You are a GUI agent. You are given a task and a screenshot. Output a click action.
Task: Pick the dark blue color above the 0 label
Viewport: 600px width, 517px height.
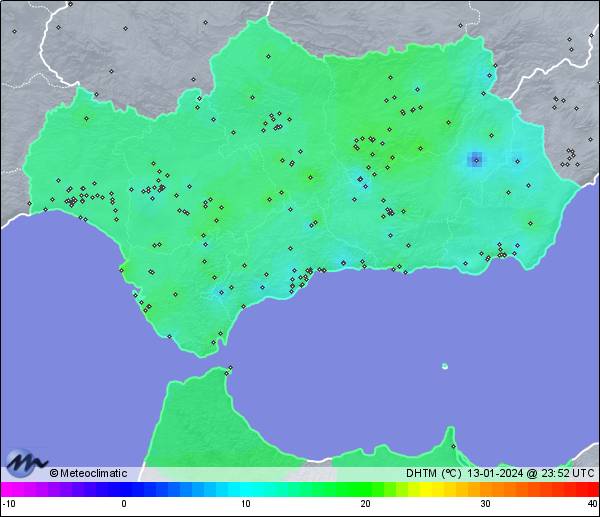pyautogui.click(x=124, y=489)
